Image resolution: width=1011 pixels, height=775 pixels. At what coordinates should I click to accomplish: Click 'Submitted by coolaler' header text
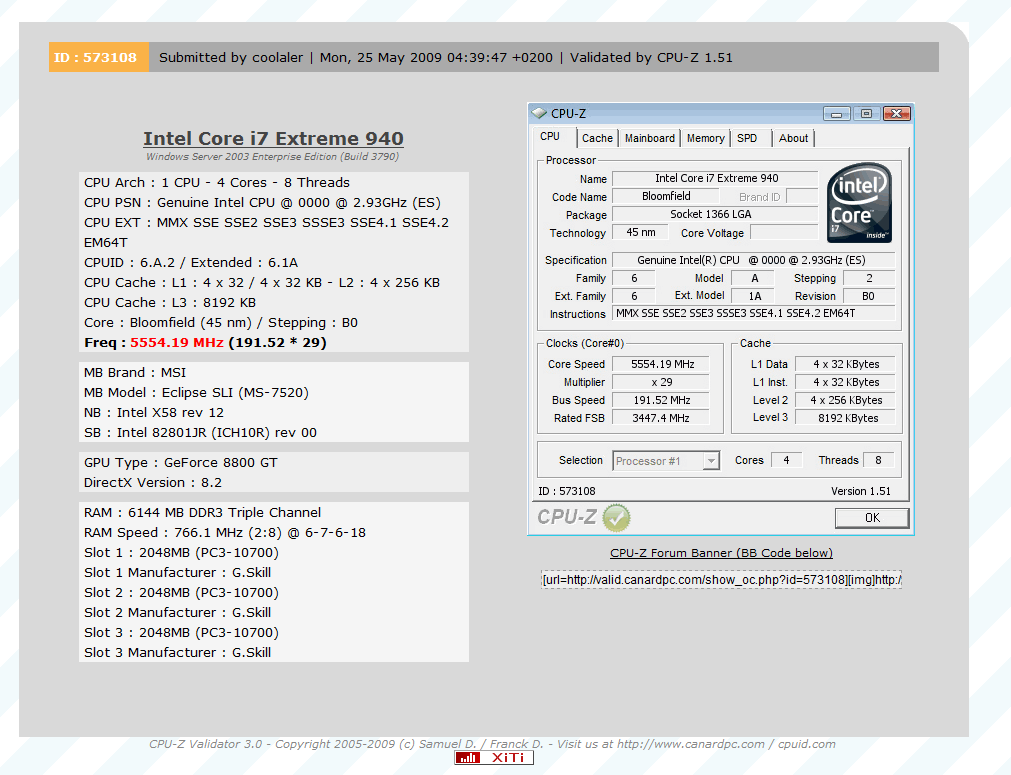(x=231, y=57)
